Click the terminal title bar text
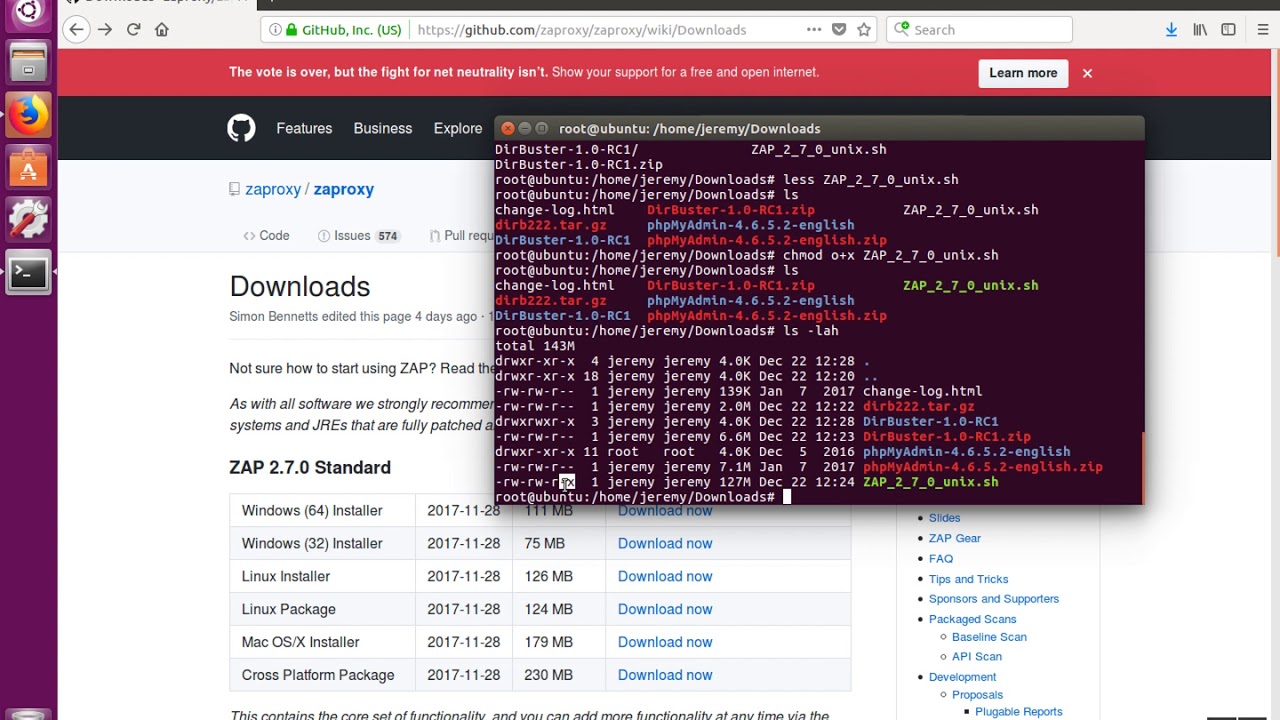 690,129
